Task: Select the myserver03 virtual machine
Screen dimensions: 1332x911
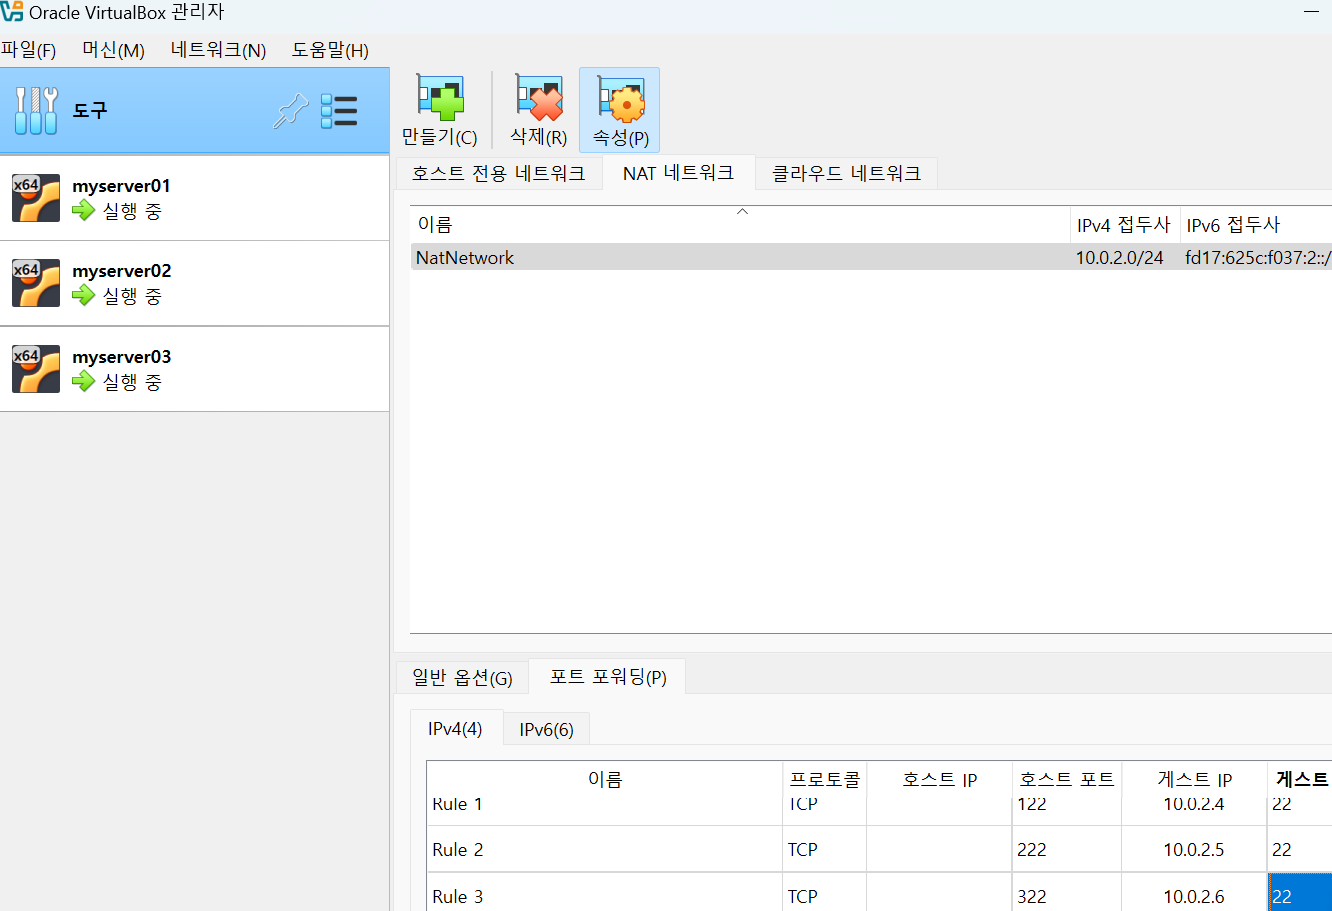Action: (x=194, y=369)
